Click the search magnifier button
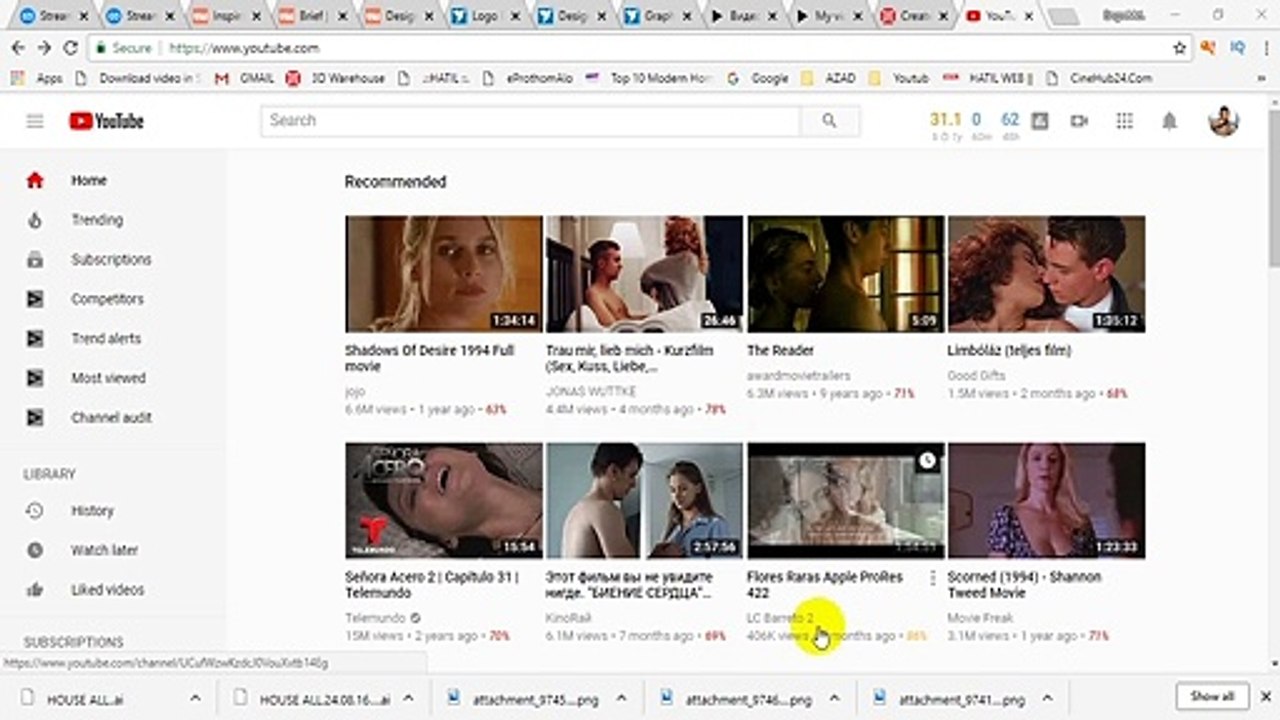 tap(829, 121)
